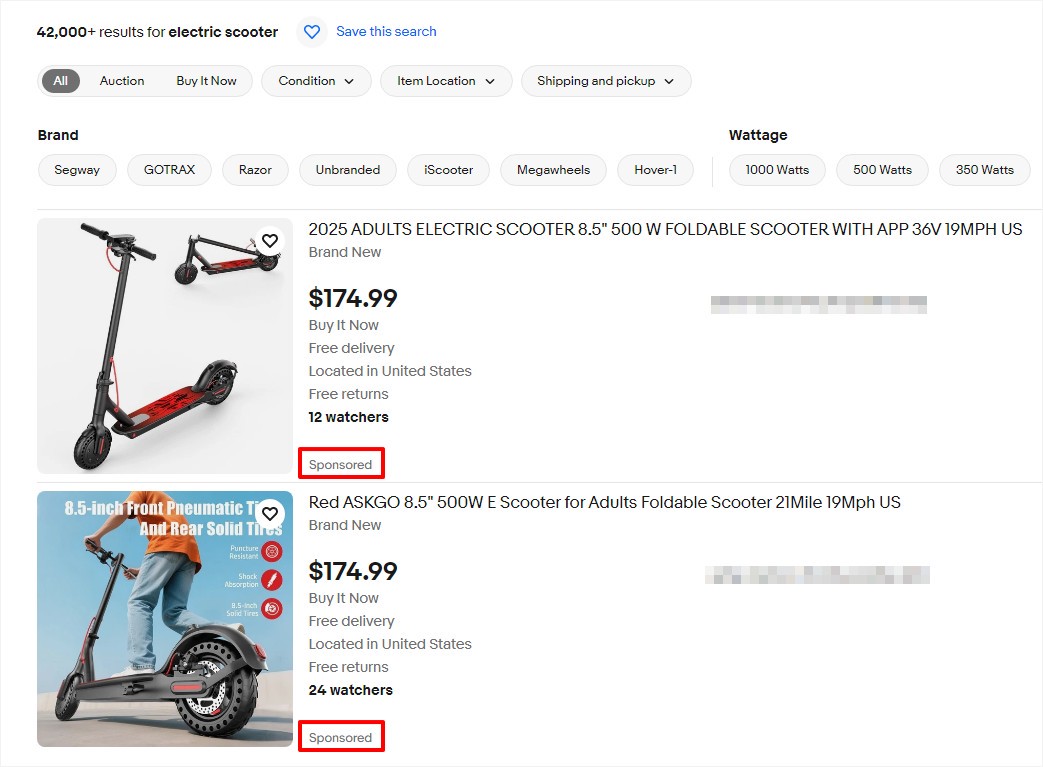Select the 500 Watts wattage filter

point(881,170)
